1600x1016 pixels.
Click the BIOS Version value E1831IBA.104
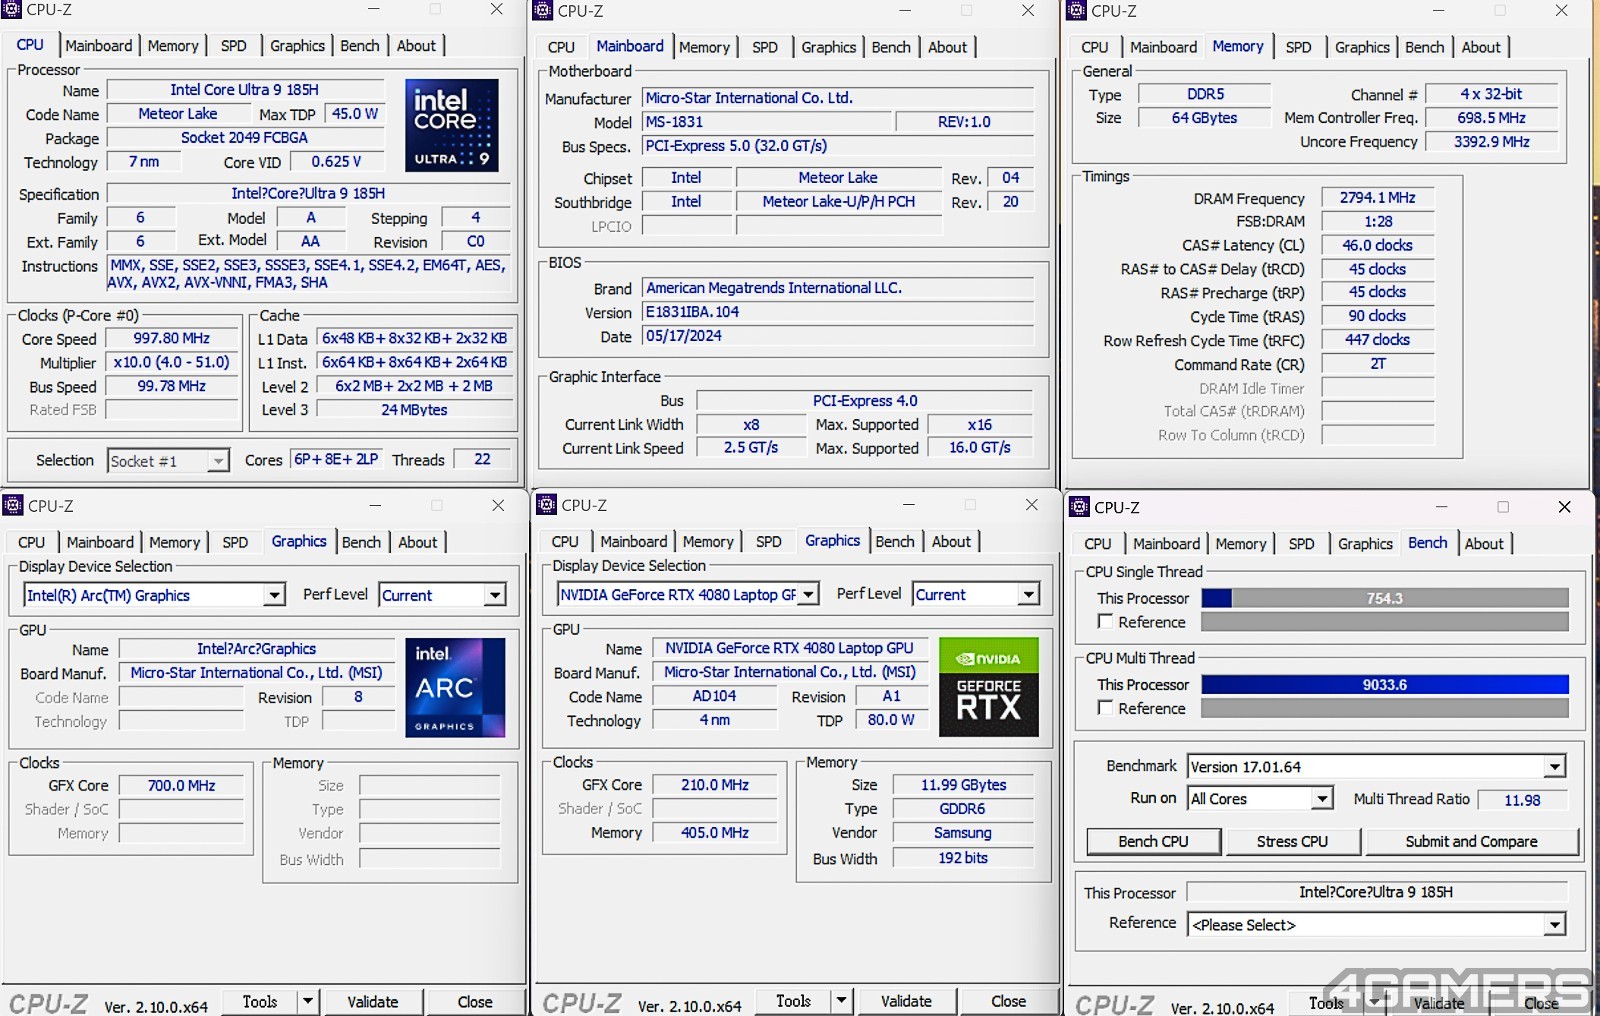pyautogui.click(x=838, y=312)
